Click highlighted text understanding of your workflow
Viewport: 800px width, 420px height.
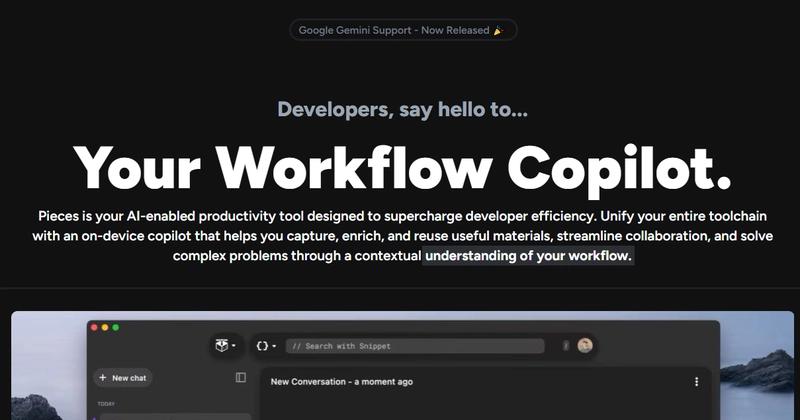(x=528, y=255)
